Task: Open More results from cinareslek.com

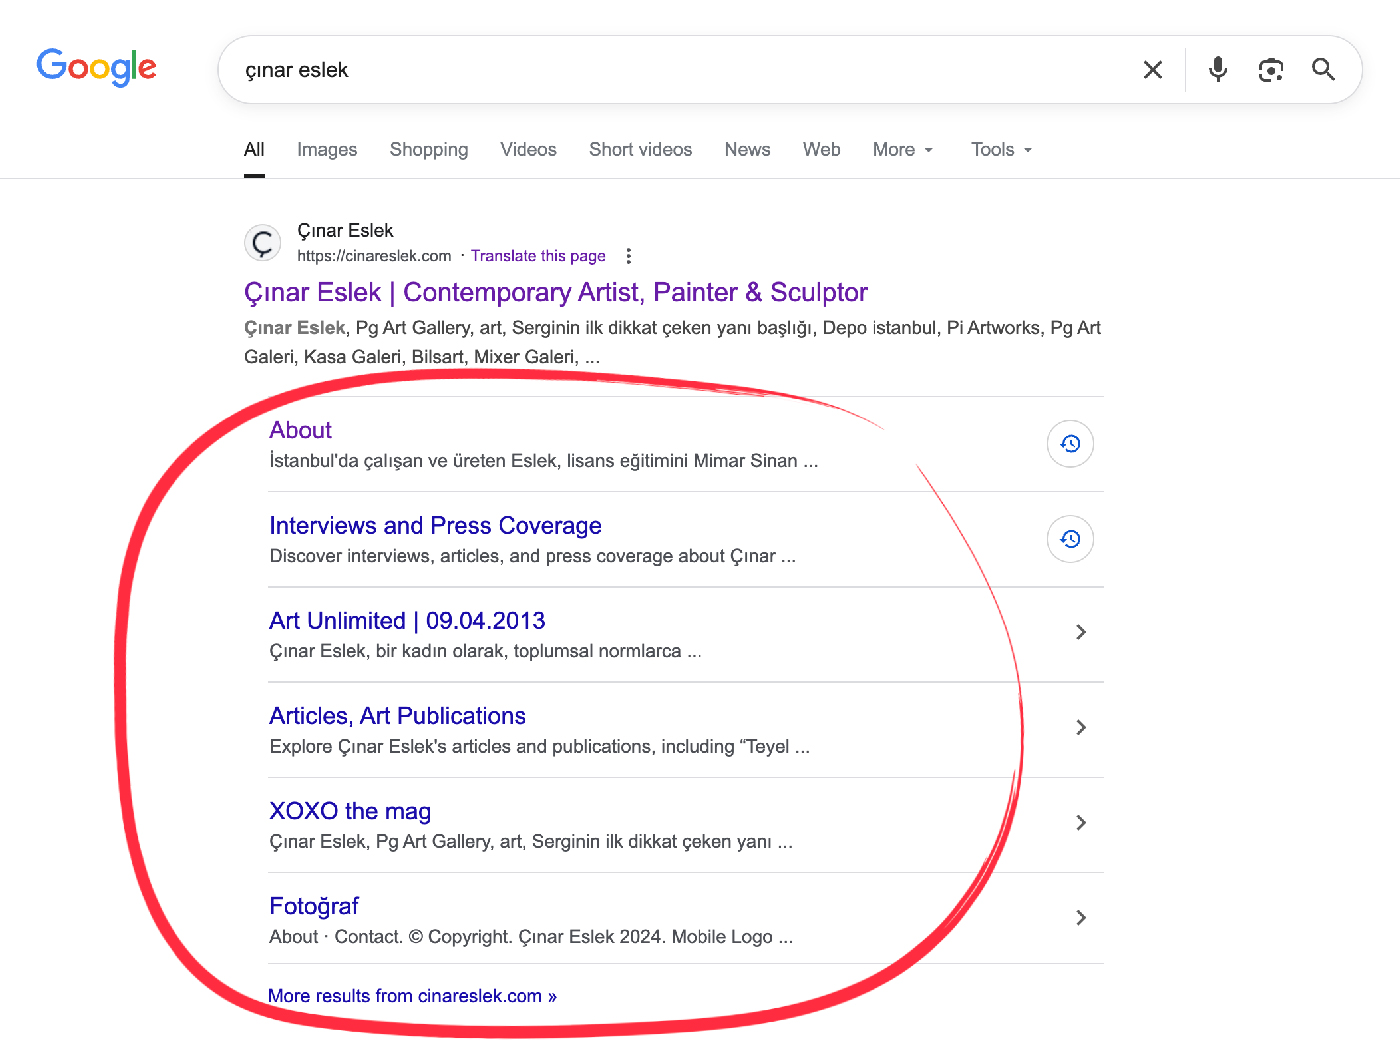Action: tap(412, 996)
